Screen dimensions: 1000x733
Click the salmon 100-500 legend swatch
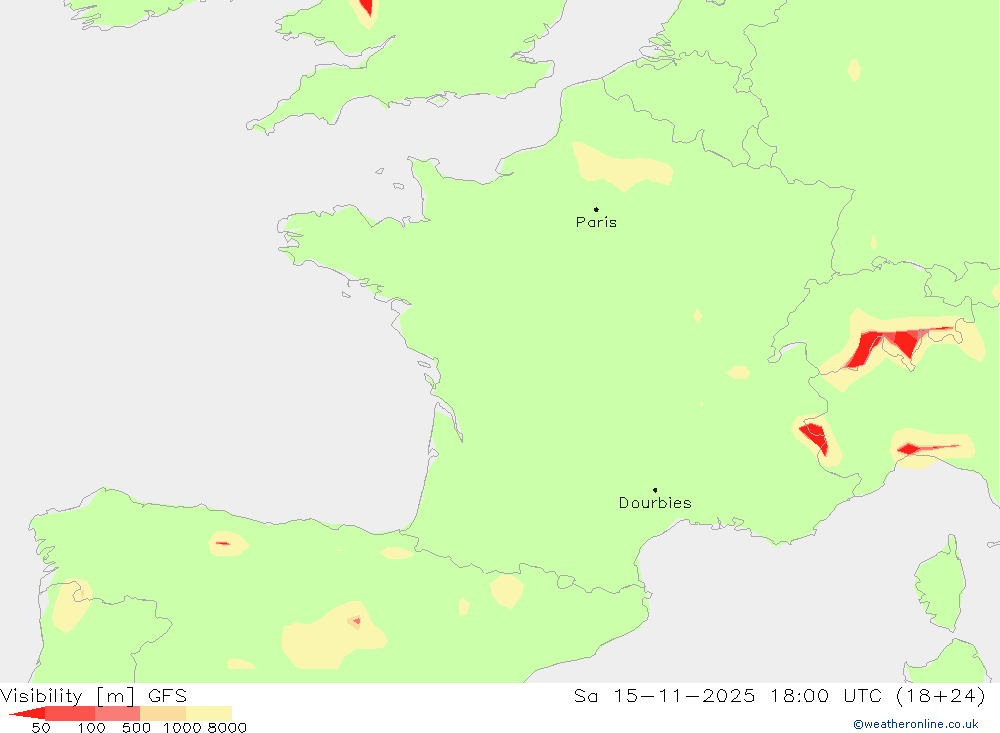[x=117, y=713]
